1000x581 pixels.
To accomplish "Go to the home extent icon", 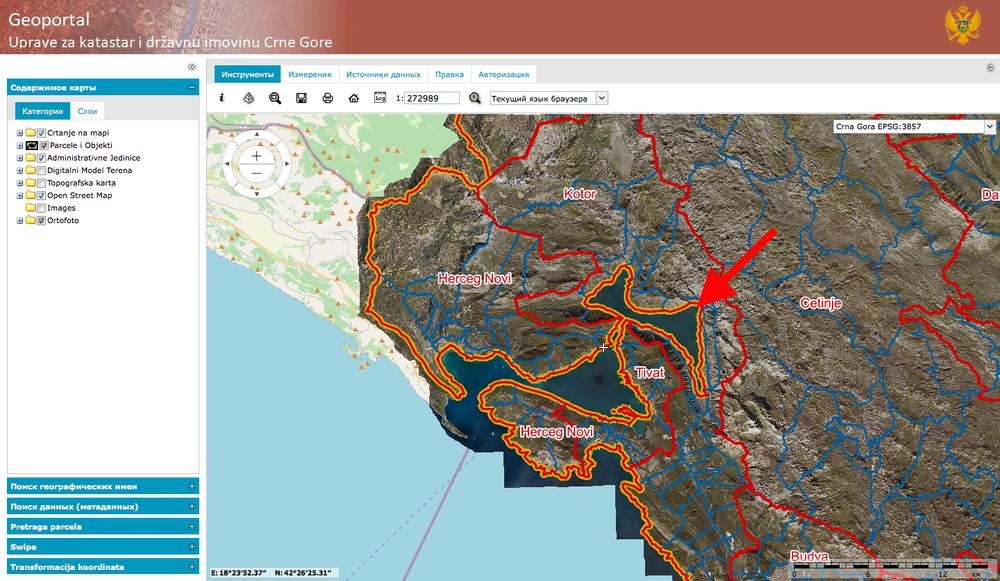I will click(353, 98).
